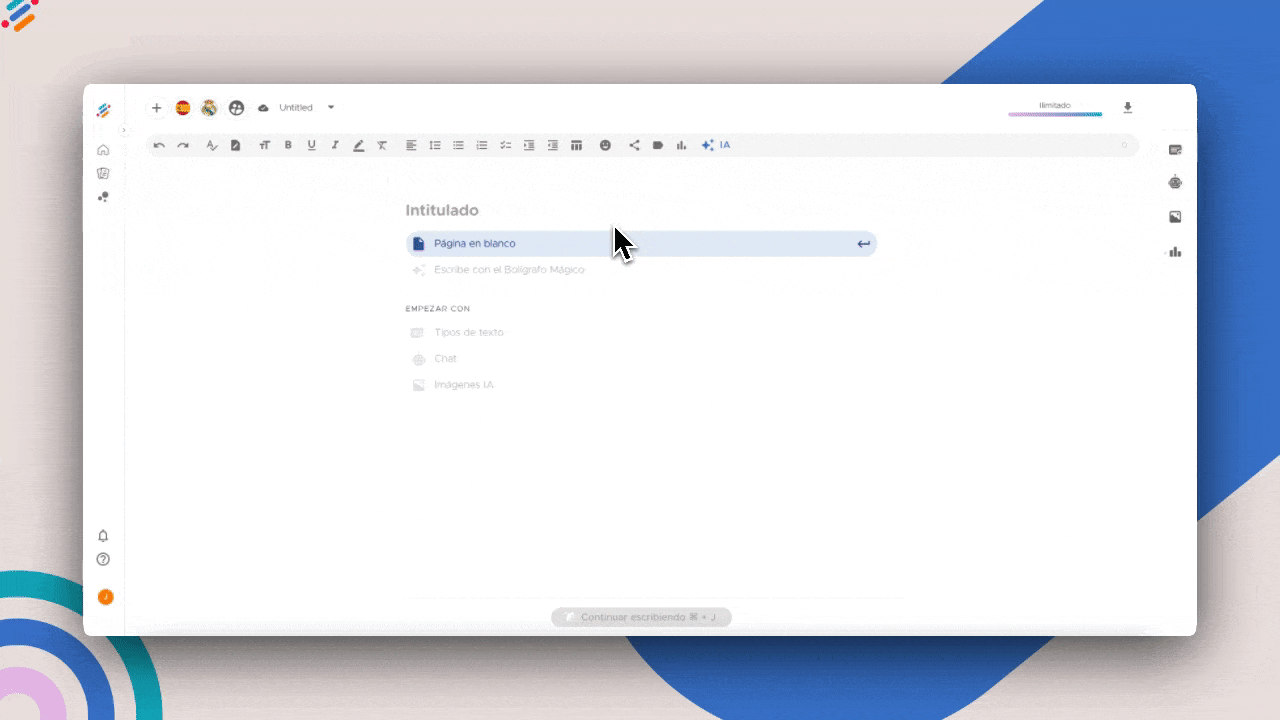Image resolution: width=1280 pixels, height=720 pixels.
Task: Open the orange user avatar menu
Action: [105, 597]
